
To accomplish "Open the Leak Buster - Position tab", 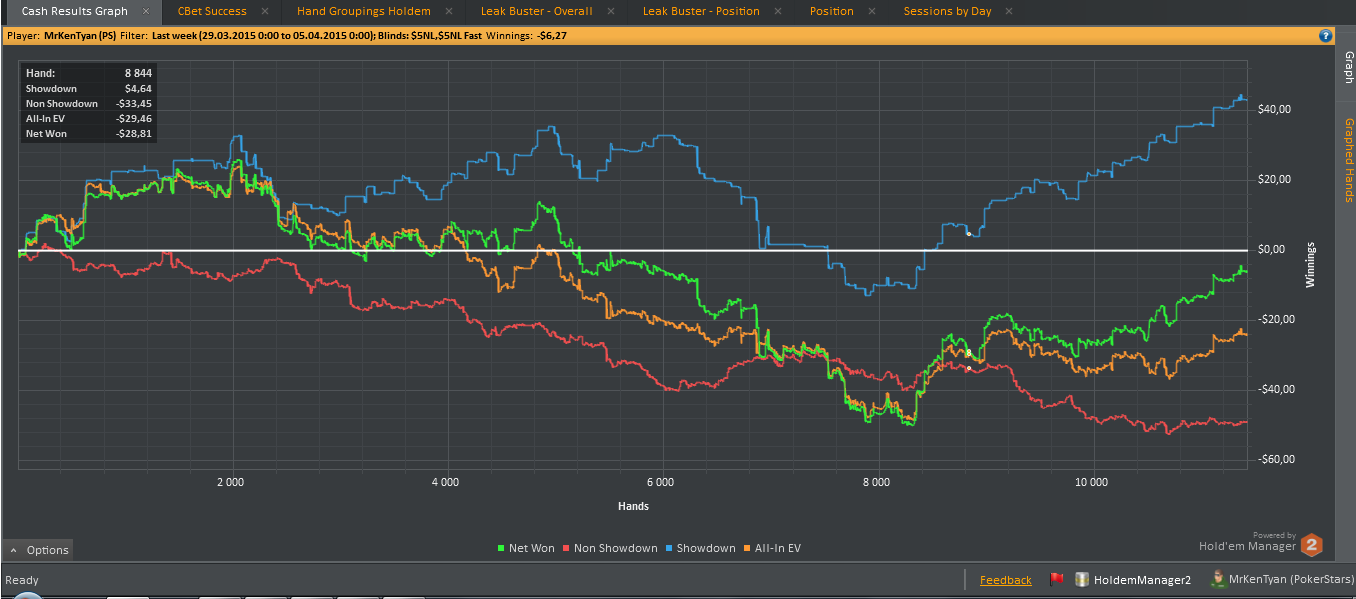I will tap(701, 11).
